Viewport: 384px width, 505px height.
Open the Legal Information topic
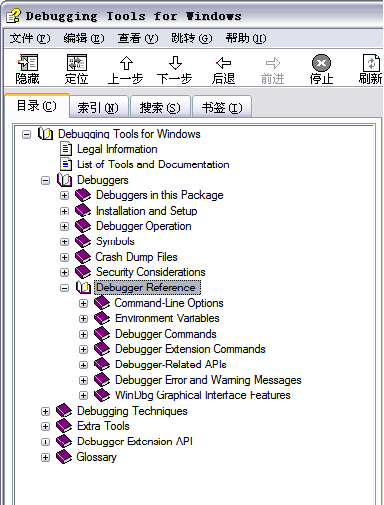117,149
